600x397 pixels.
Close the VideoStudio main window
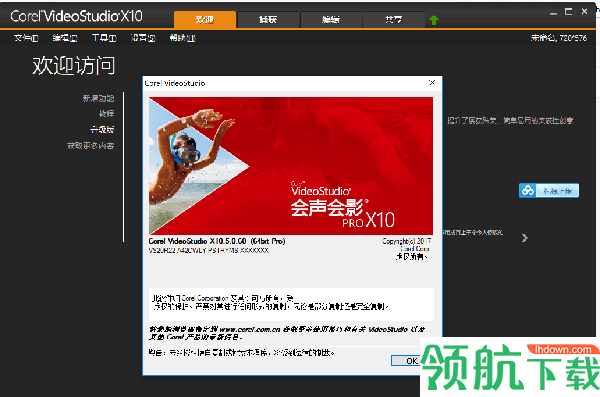[x=584, y=12]
